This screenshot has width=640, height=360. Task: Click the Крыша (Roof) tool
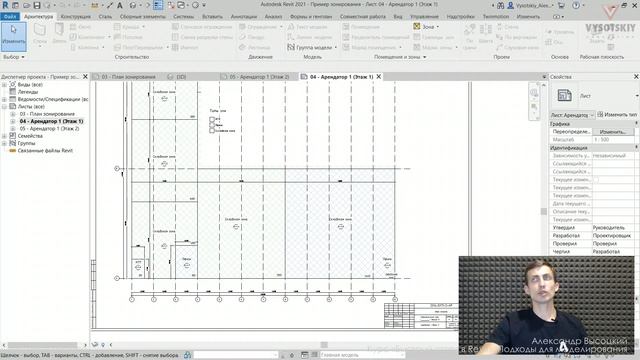coord(127,27)
